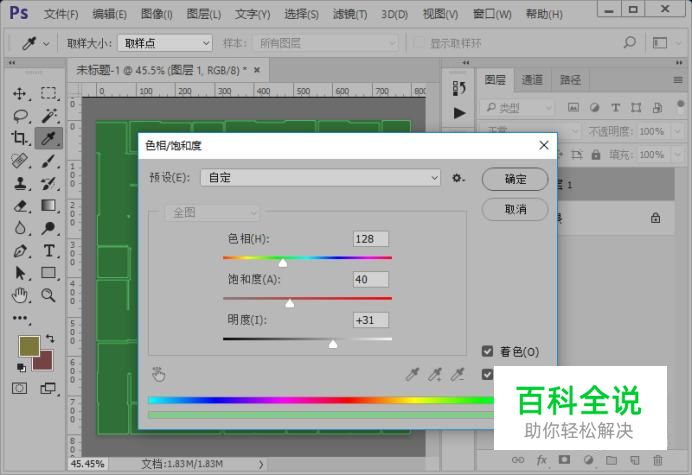Confirm with the 确定 button

(x=515, y=179)
